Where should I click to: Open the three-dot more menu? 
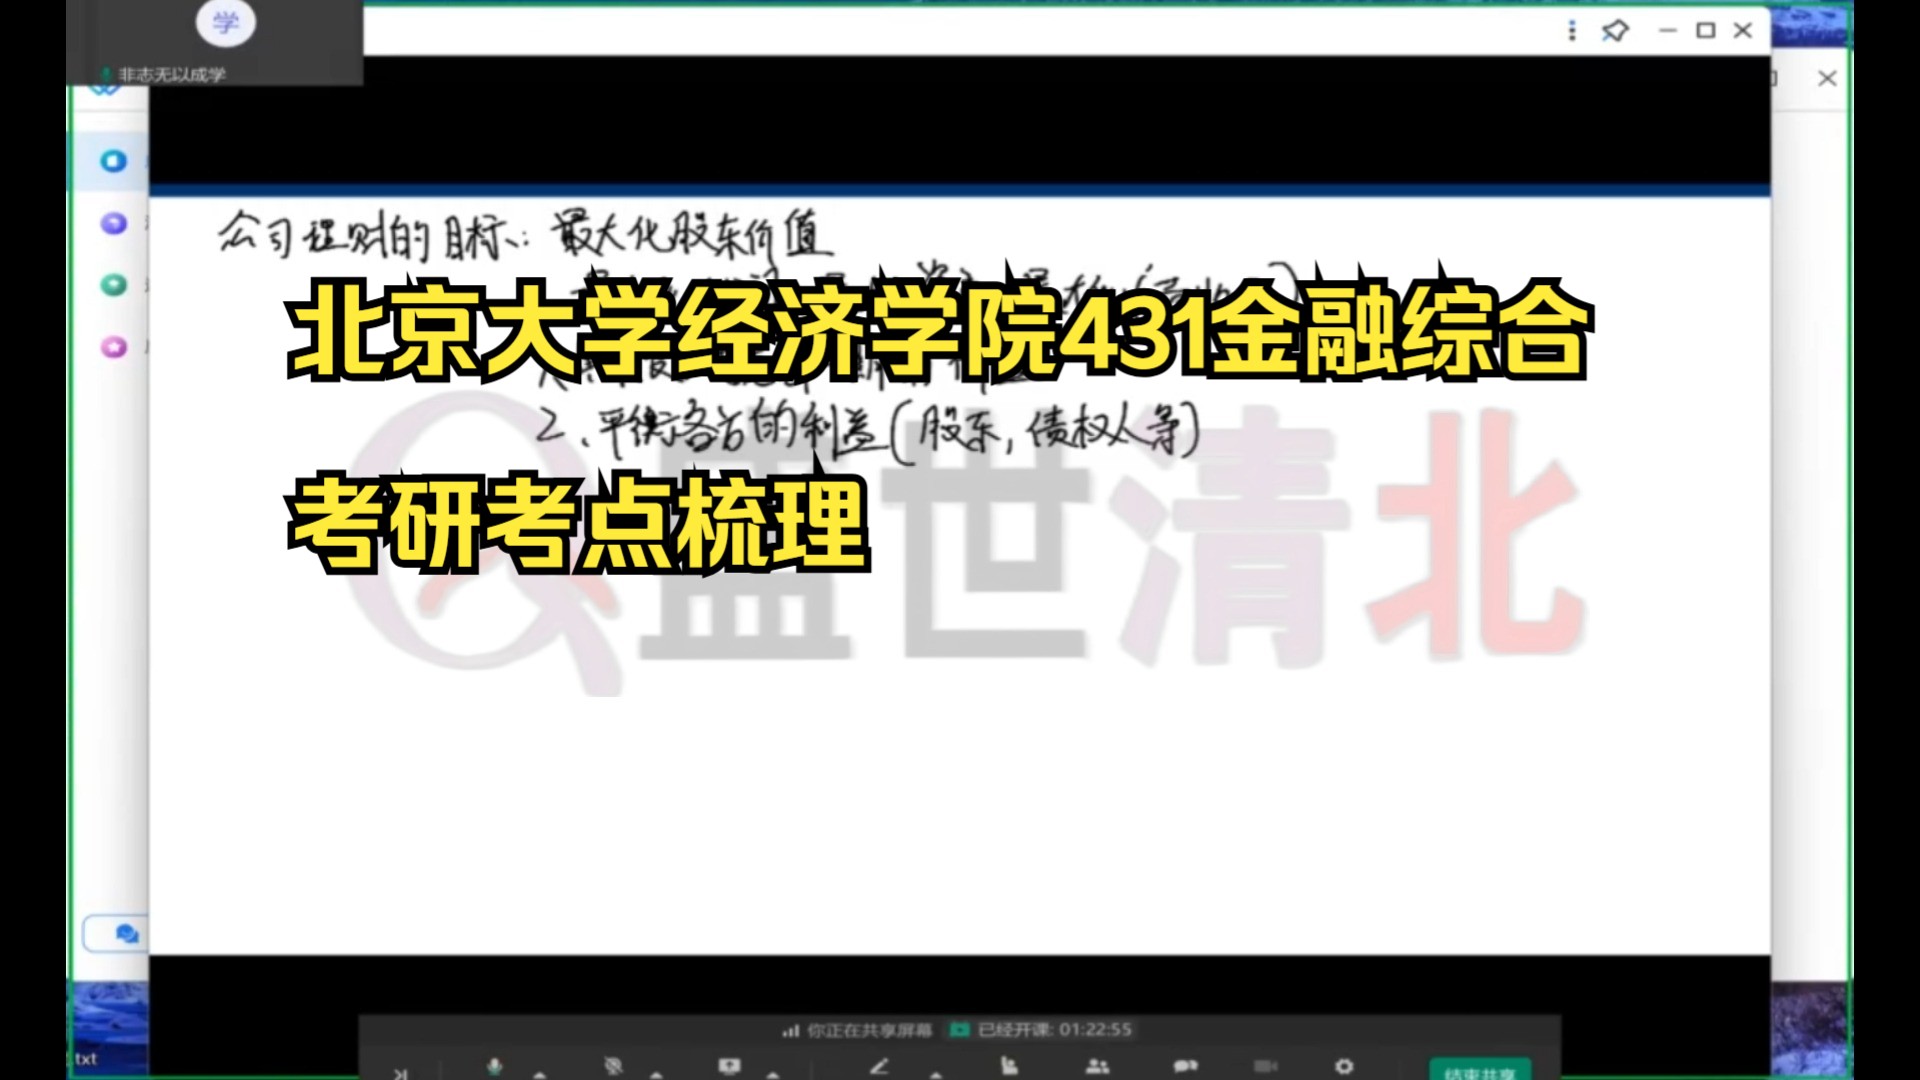coord(1572,31)
